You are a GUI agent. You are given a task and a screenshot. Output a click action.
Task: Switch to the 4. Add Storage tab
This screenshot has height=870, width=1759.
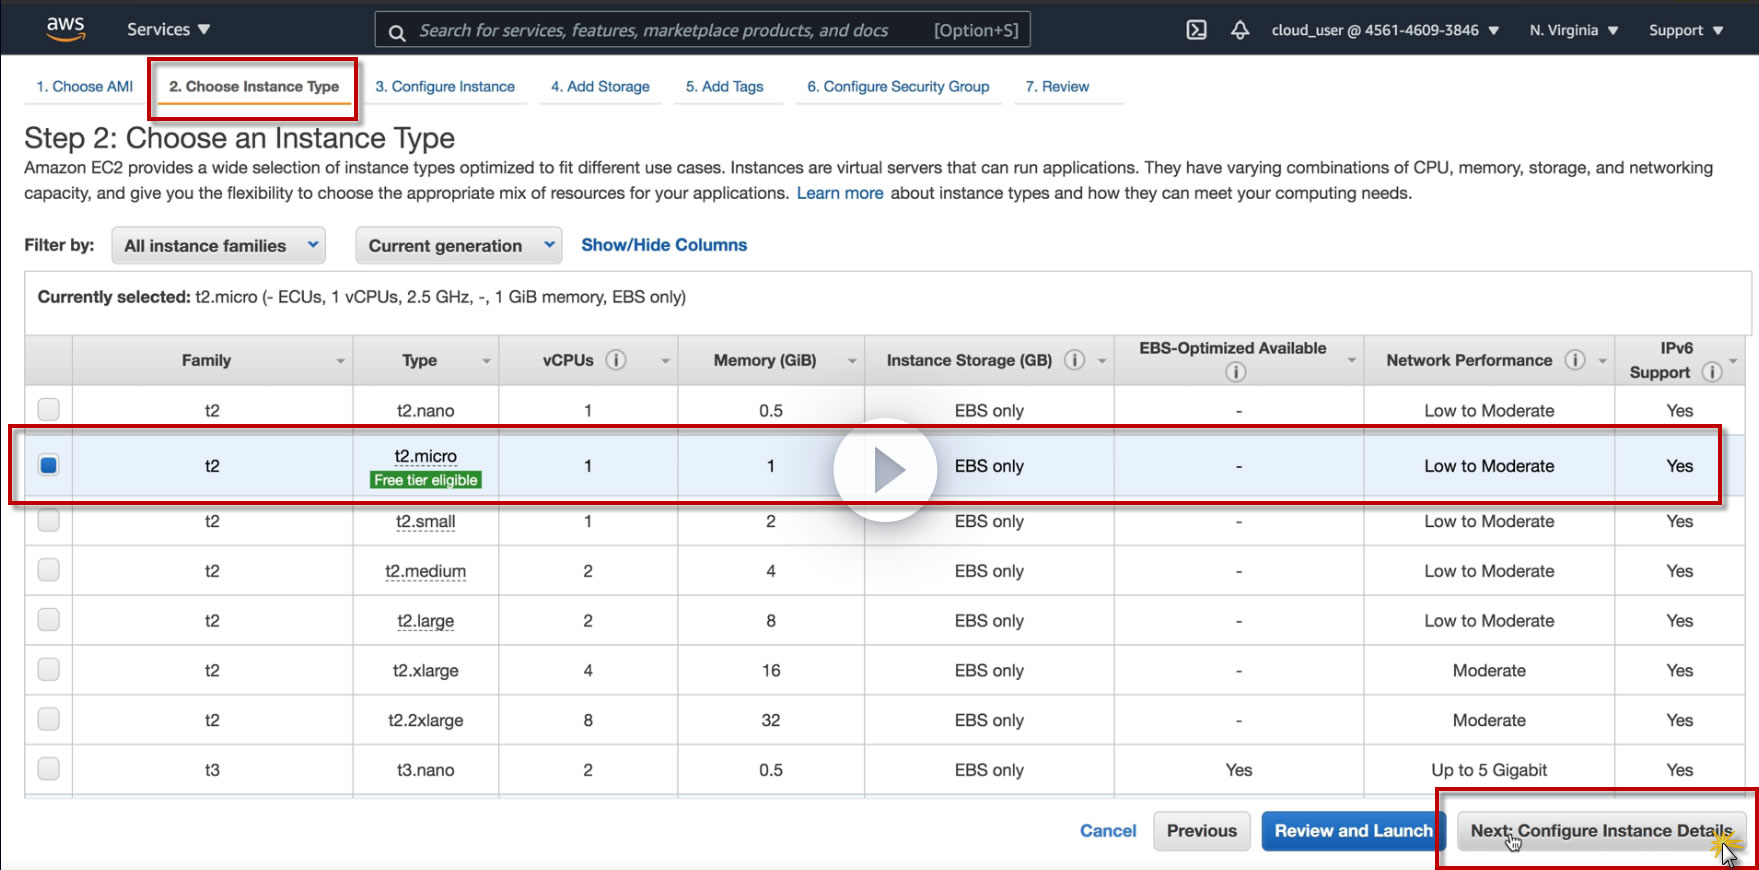(x=600, y=87)
